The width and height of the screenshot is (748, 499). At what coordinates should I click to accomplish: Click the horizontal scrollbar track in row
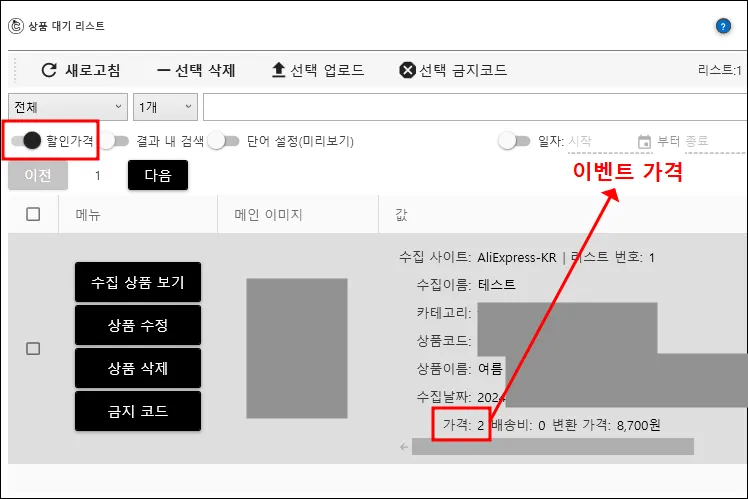point(553,447)
